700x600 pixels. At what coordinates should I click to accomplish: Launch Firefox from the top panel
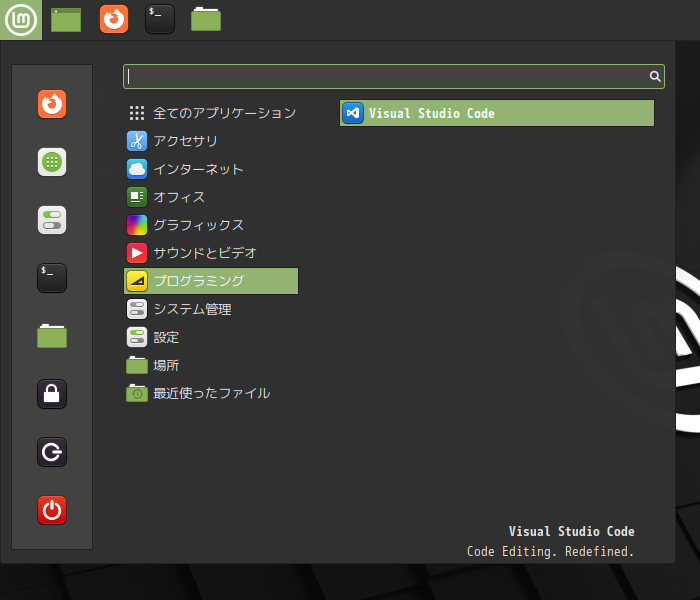[x=114, y=19]
